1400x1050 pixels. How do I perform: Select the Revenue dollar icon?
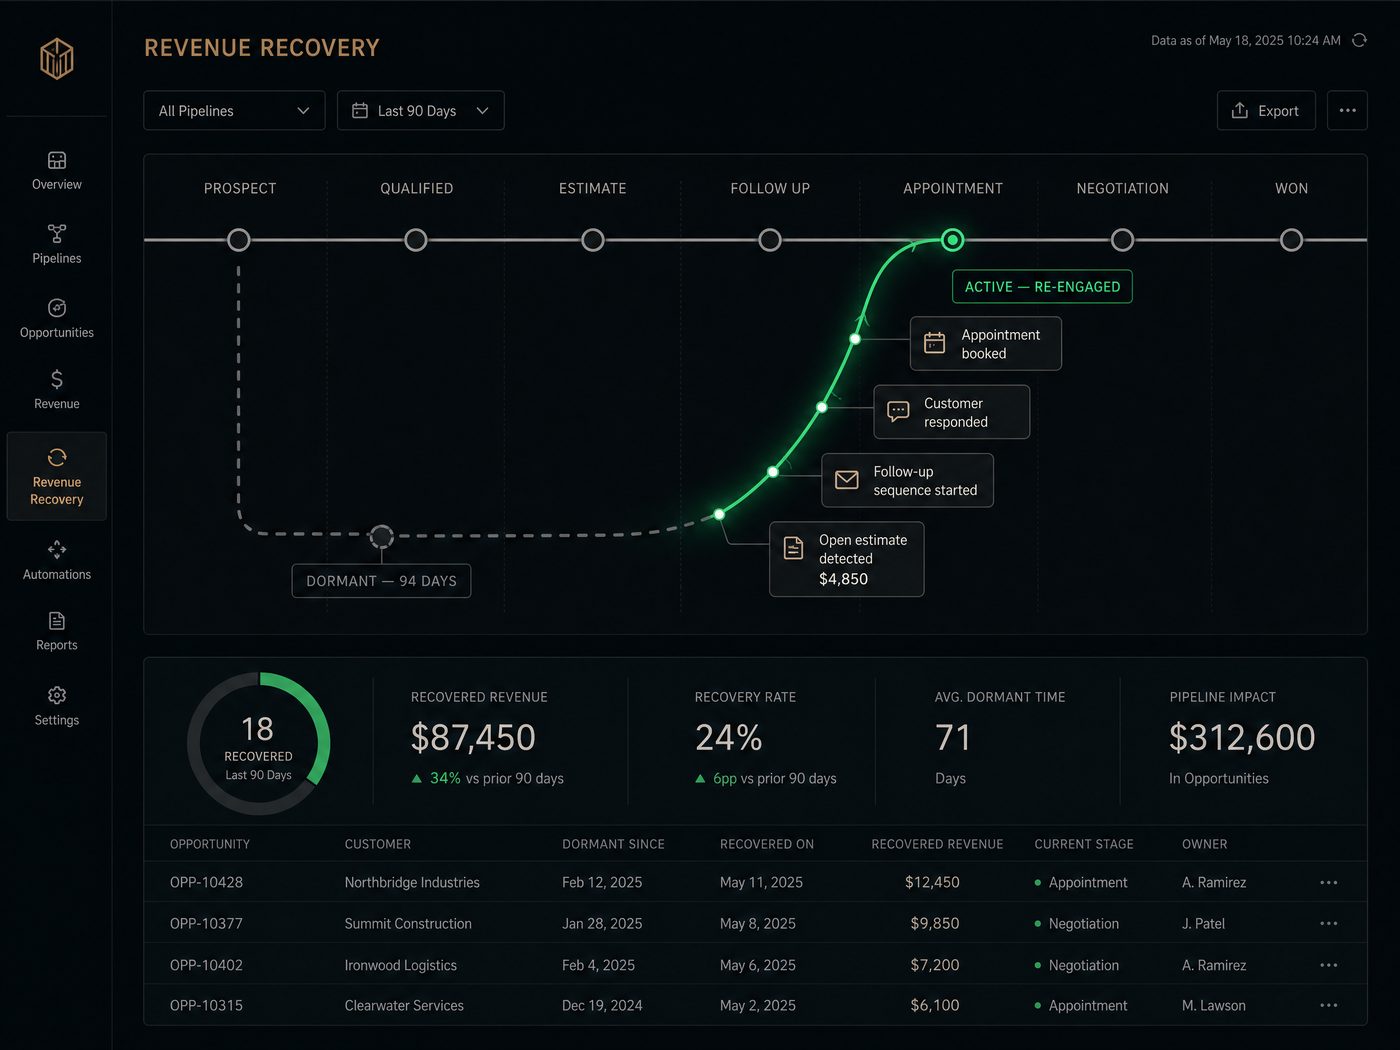tap(57, 379)
